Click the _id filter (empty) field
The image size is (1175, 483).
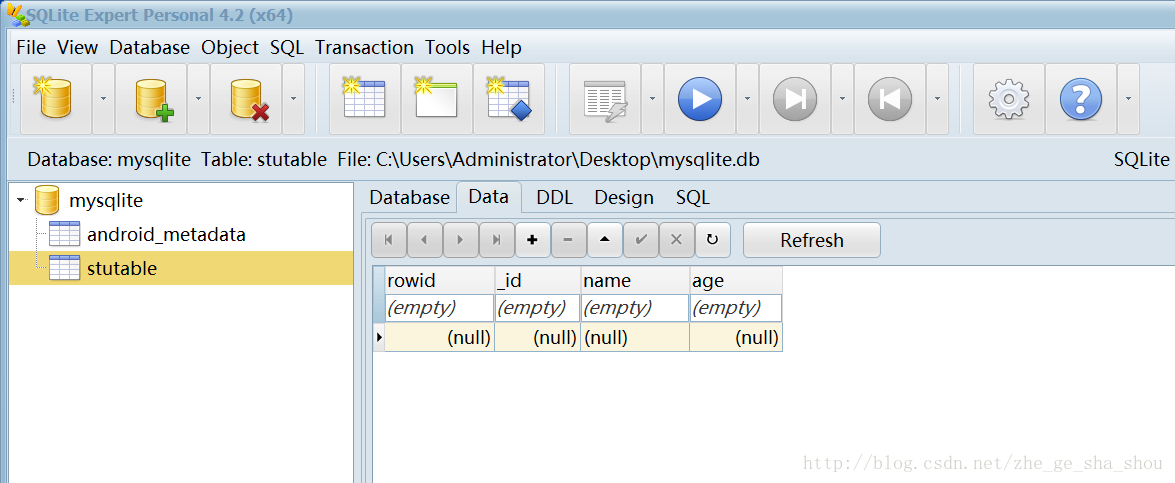click(x=537, y=308)
